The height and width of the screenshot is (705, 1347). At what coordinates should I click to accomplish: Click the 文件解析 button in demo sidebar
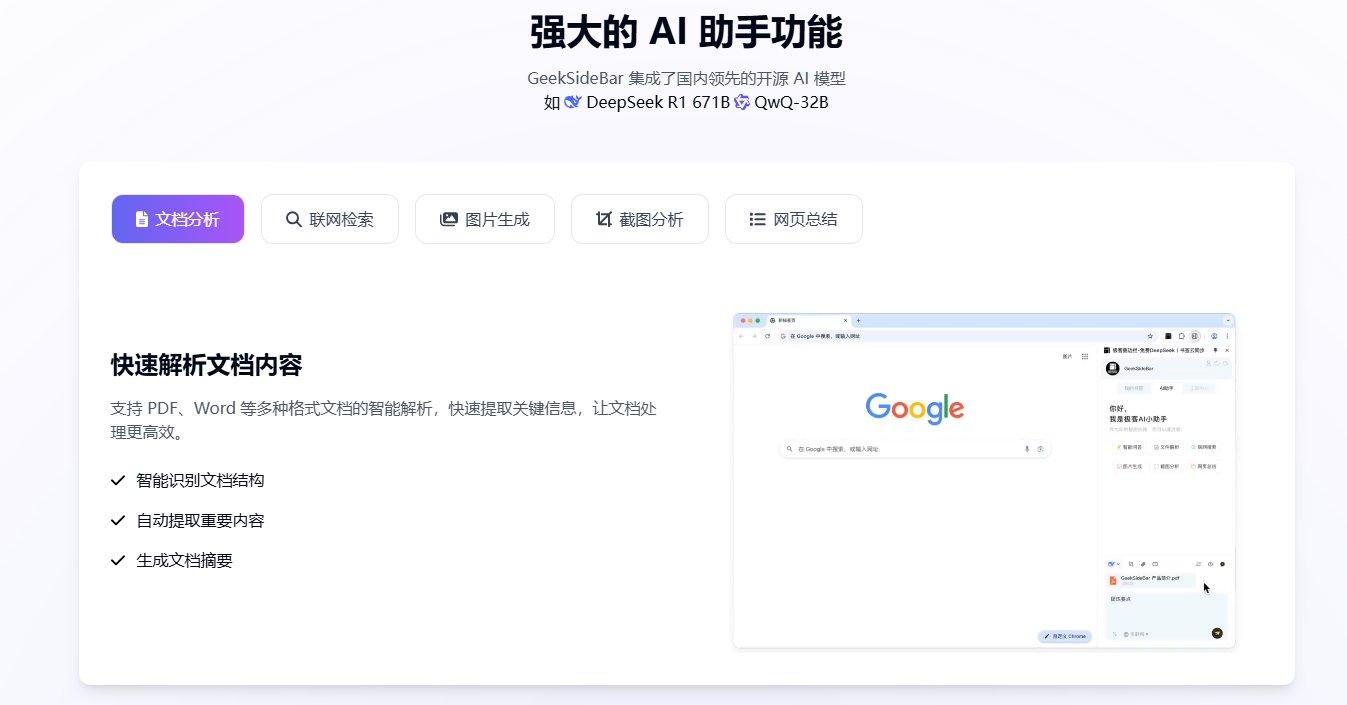1167,447
